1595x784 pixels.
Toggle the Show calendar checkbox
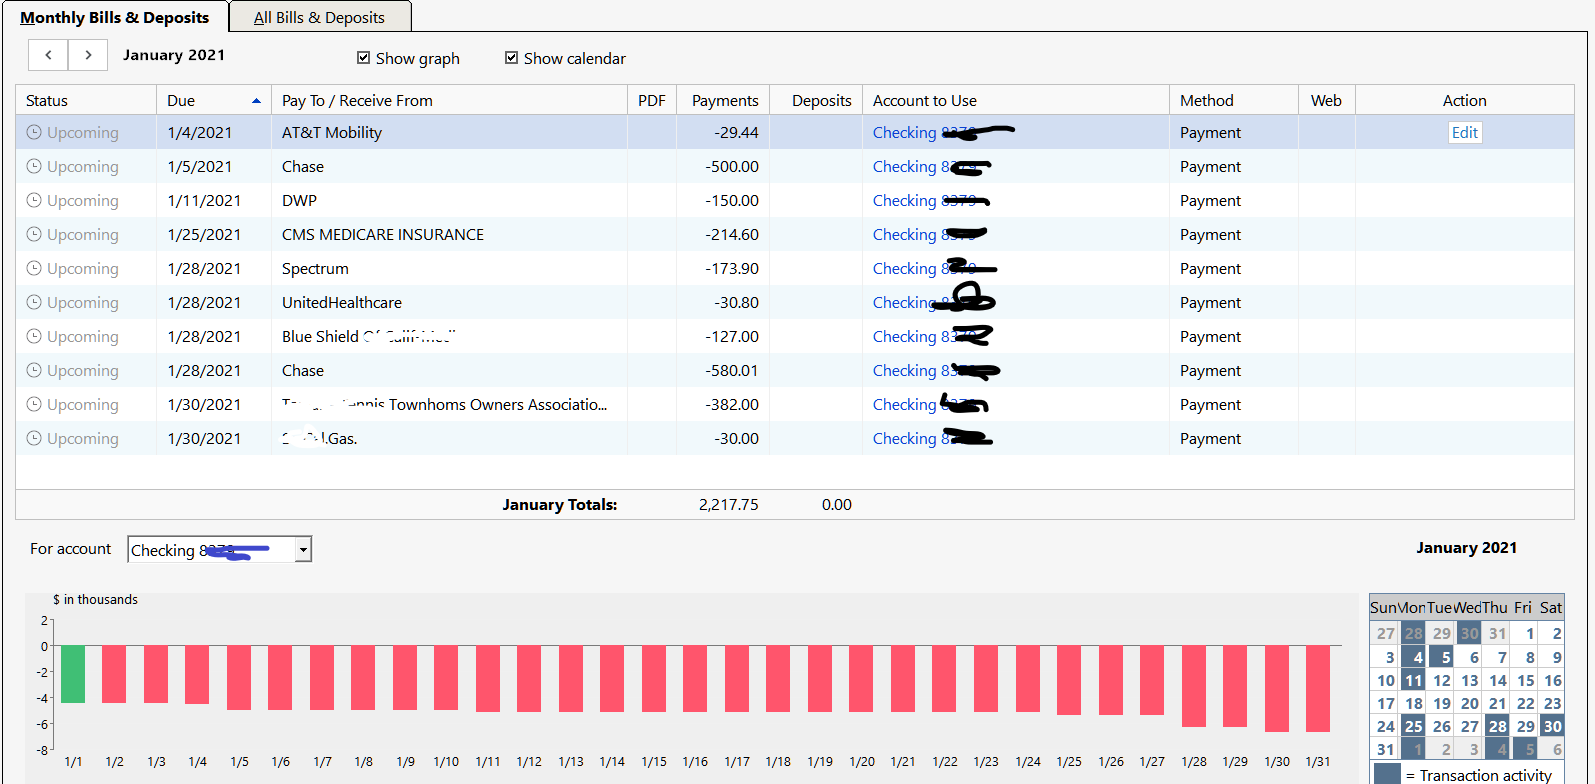(x=511, y=58)
